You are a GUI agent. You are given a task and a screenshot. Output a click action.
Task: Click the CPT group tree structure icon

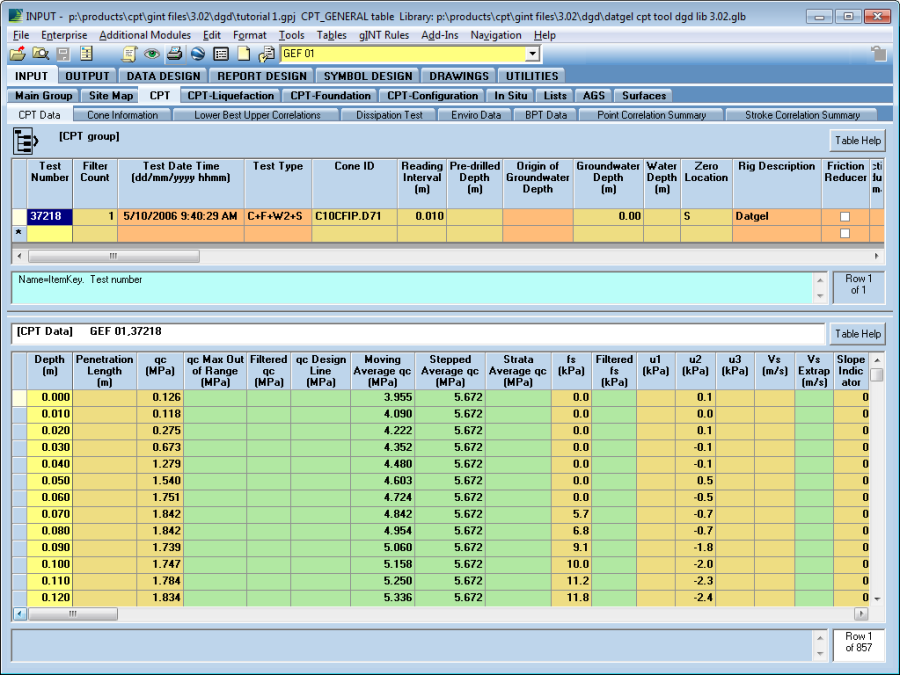tap(26, 141)
